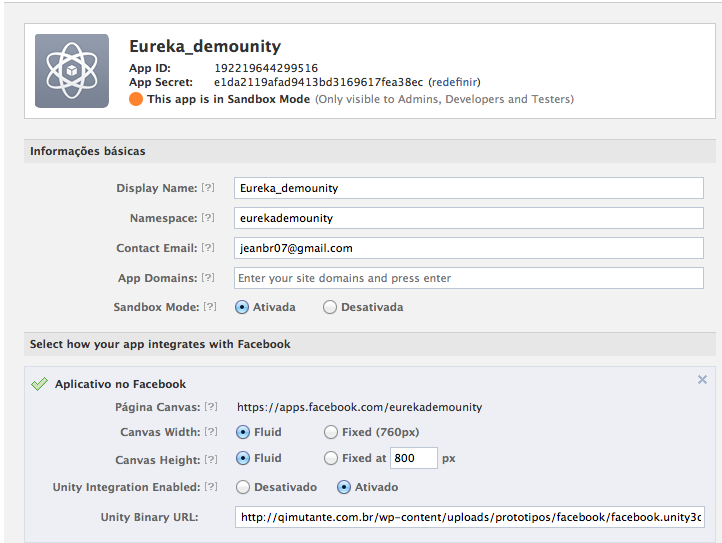Viewport: 722px width, 543px height.
Task: Click the redefinir link for App Secret
Action: tap(454, 82)
